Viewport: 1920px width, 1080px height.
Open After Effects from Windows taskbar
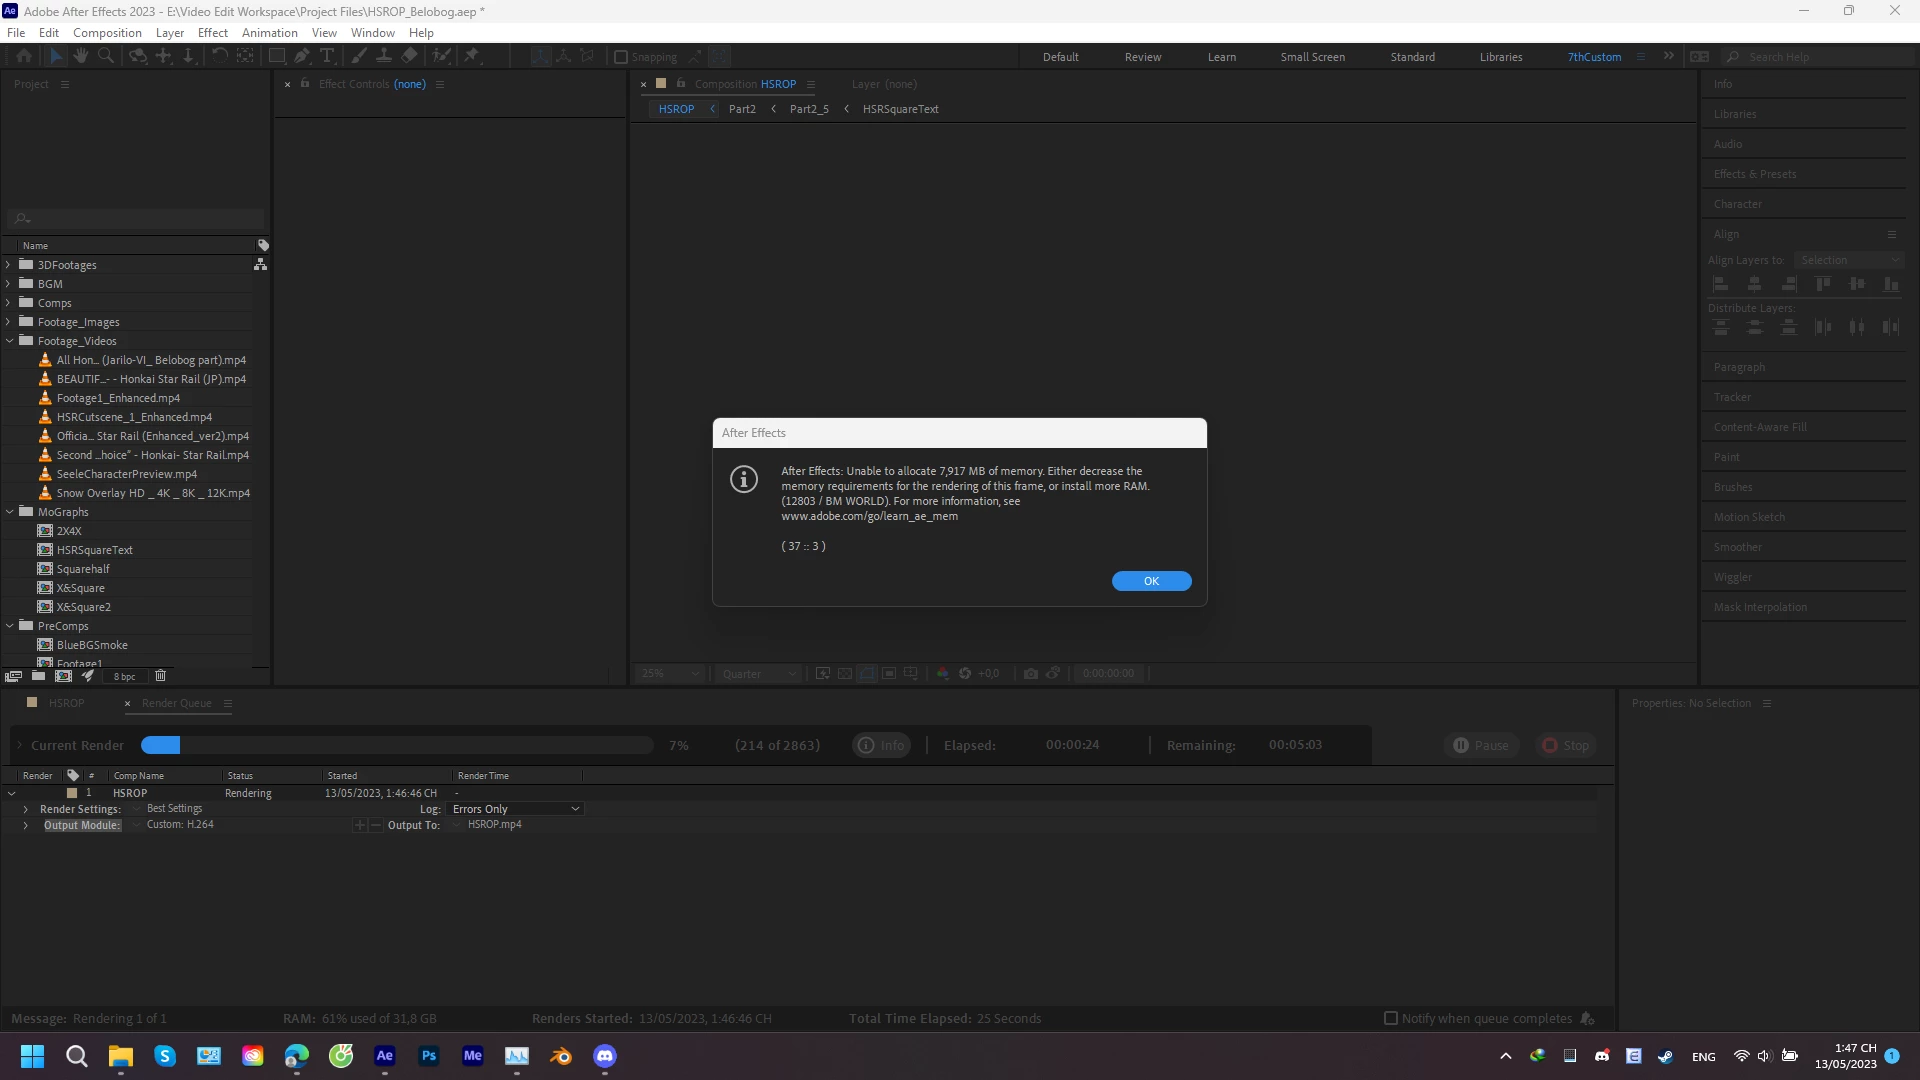(385, 1056)
